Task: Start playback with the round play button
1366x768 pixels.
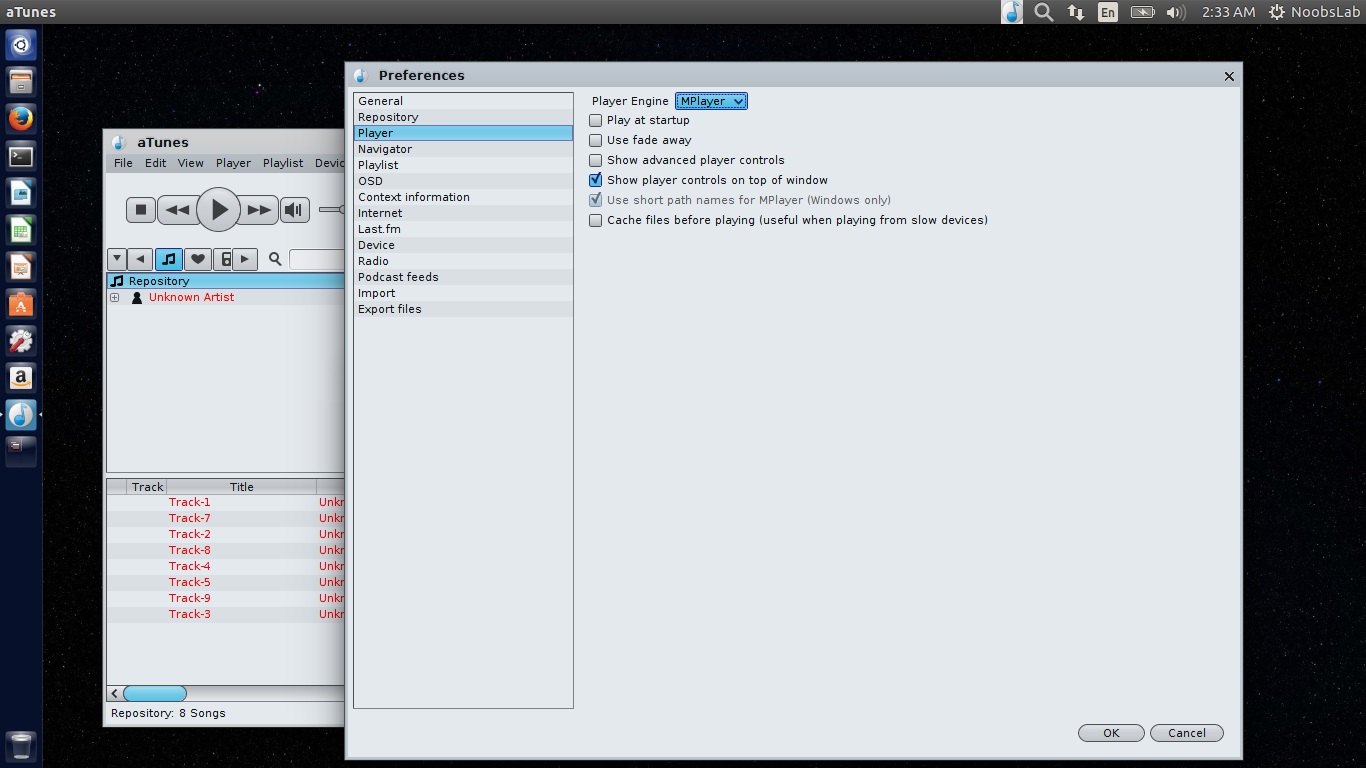Action: click(x=218, y=210)
